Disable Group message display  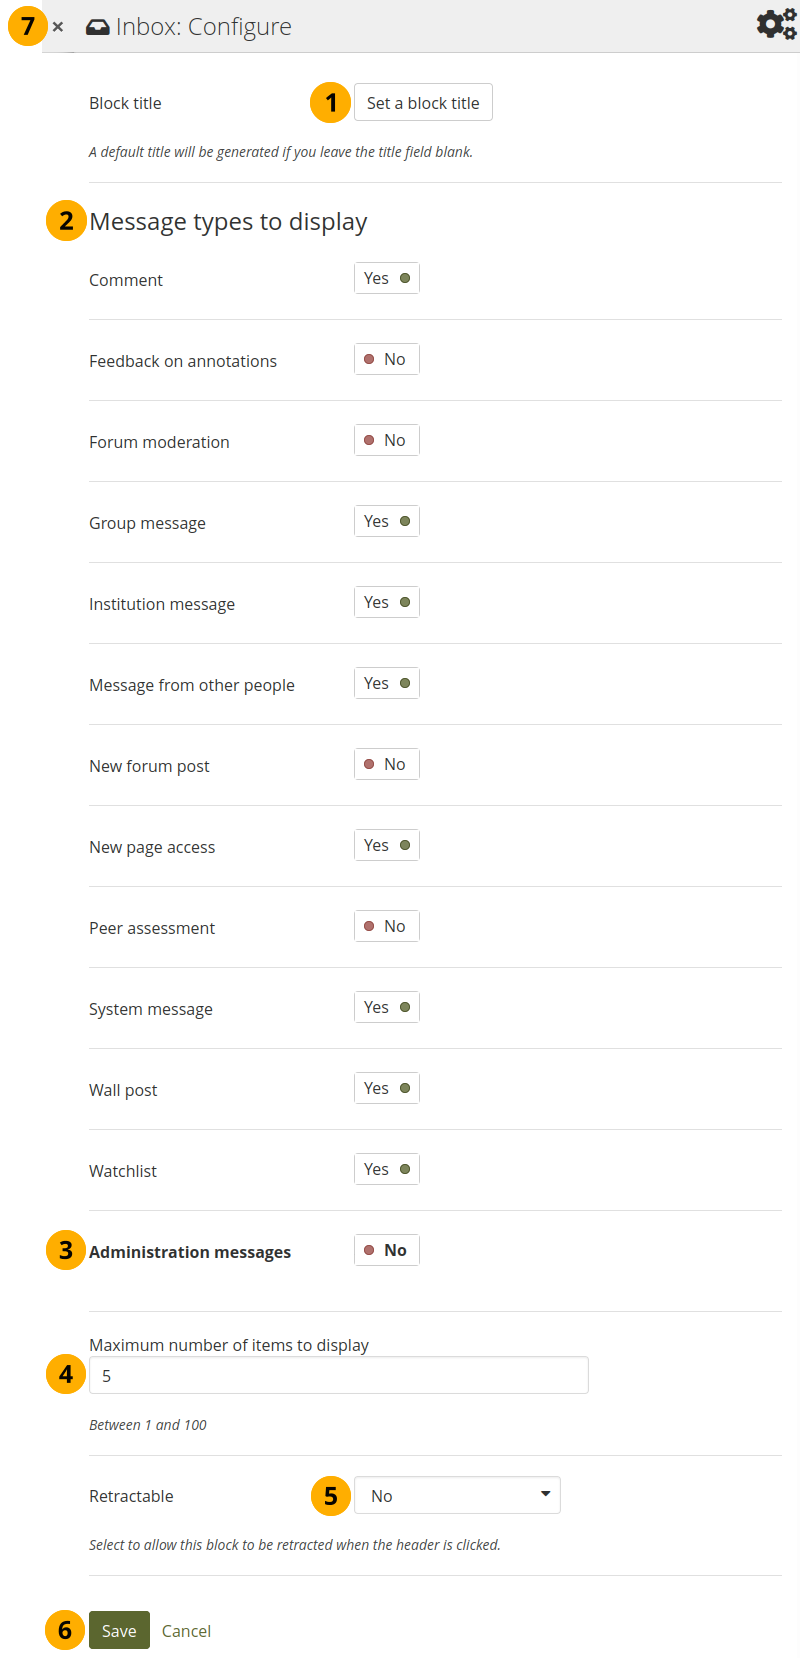pos(387,522)
